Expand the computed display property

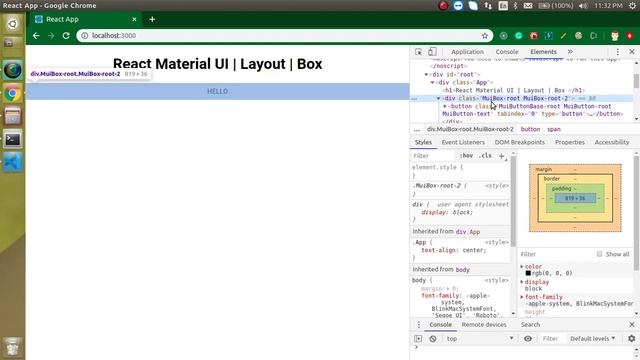coord(522,282)
